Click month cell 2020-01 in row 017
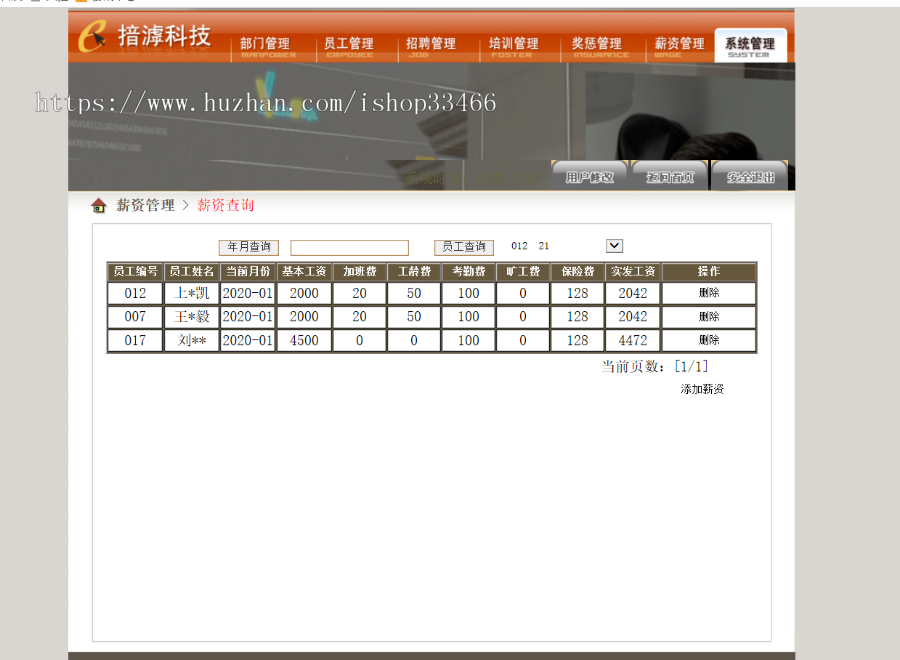Image resolution: width=900 pixels, height=660 pixels. coord(248,340)
